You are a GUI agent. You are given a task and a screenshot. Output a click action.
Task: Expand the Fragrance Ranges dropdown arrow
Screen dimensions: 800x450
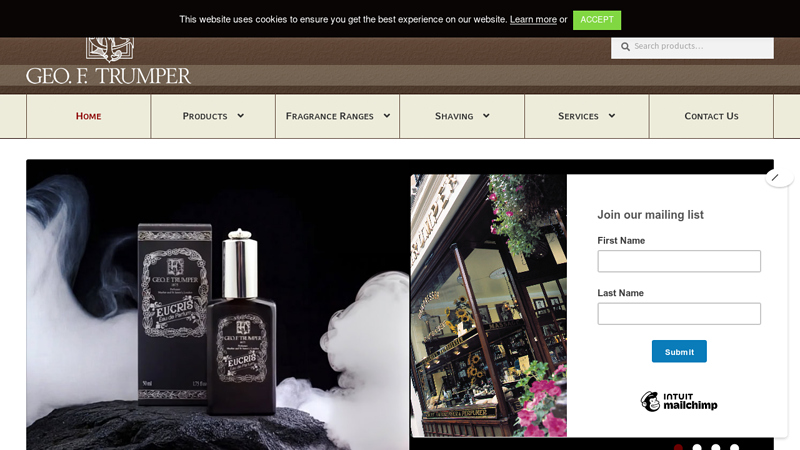coord(387,116)
